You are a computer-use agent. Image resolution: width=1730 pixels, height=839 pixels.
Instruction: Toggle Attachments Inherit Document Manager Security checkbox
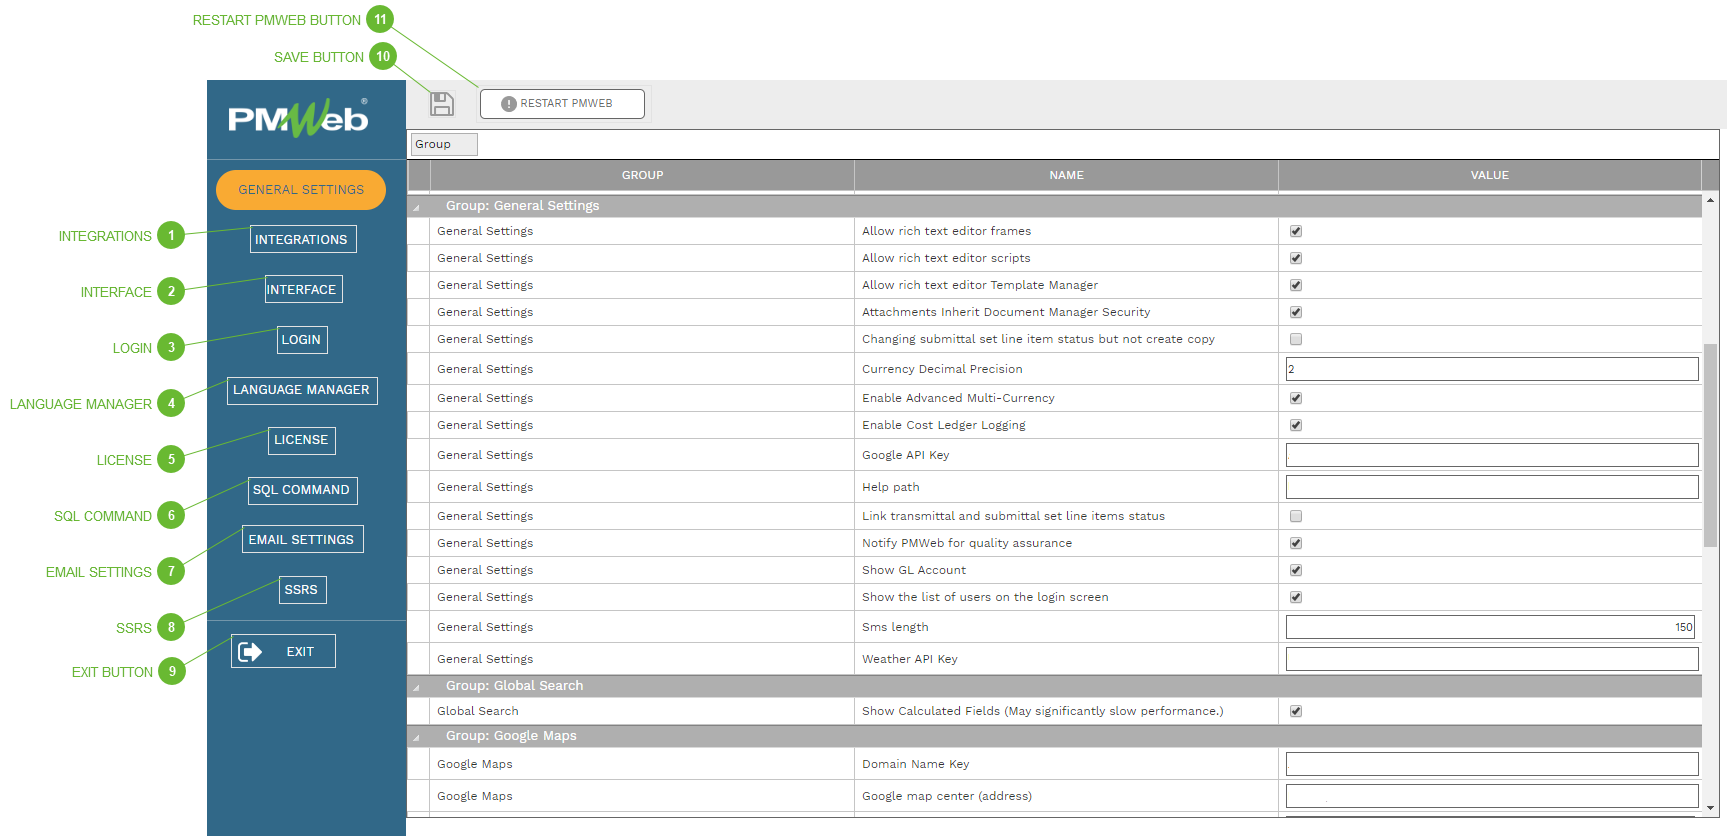[1296, 312]
